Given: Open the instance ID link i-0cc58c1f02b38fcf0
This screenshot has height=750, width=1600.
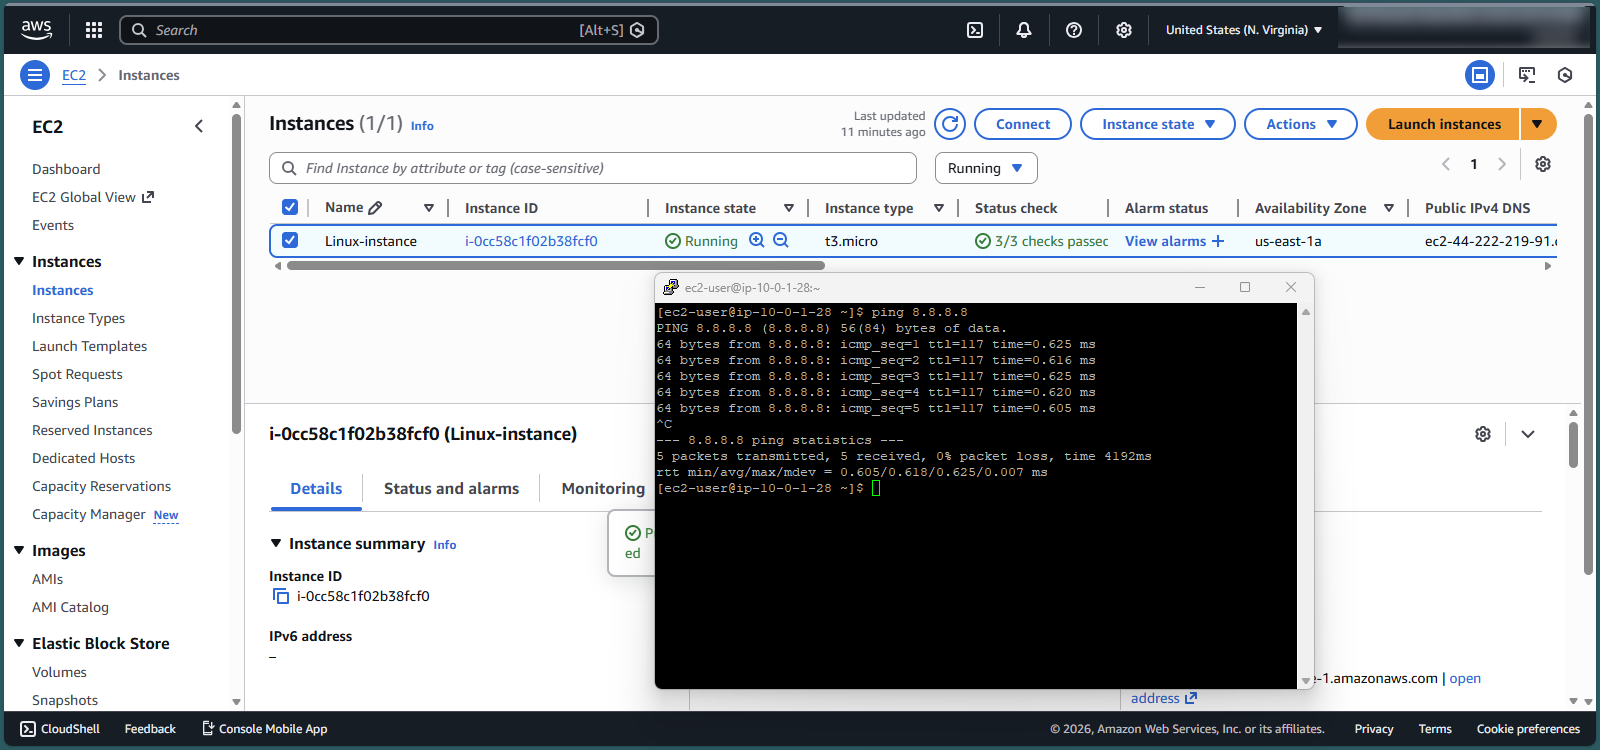Looking at the screenshot, I should (x=531, y=241).
